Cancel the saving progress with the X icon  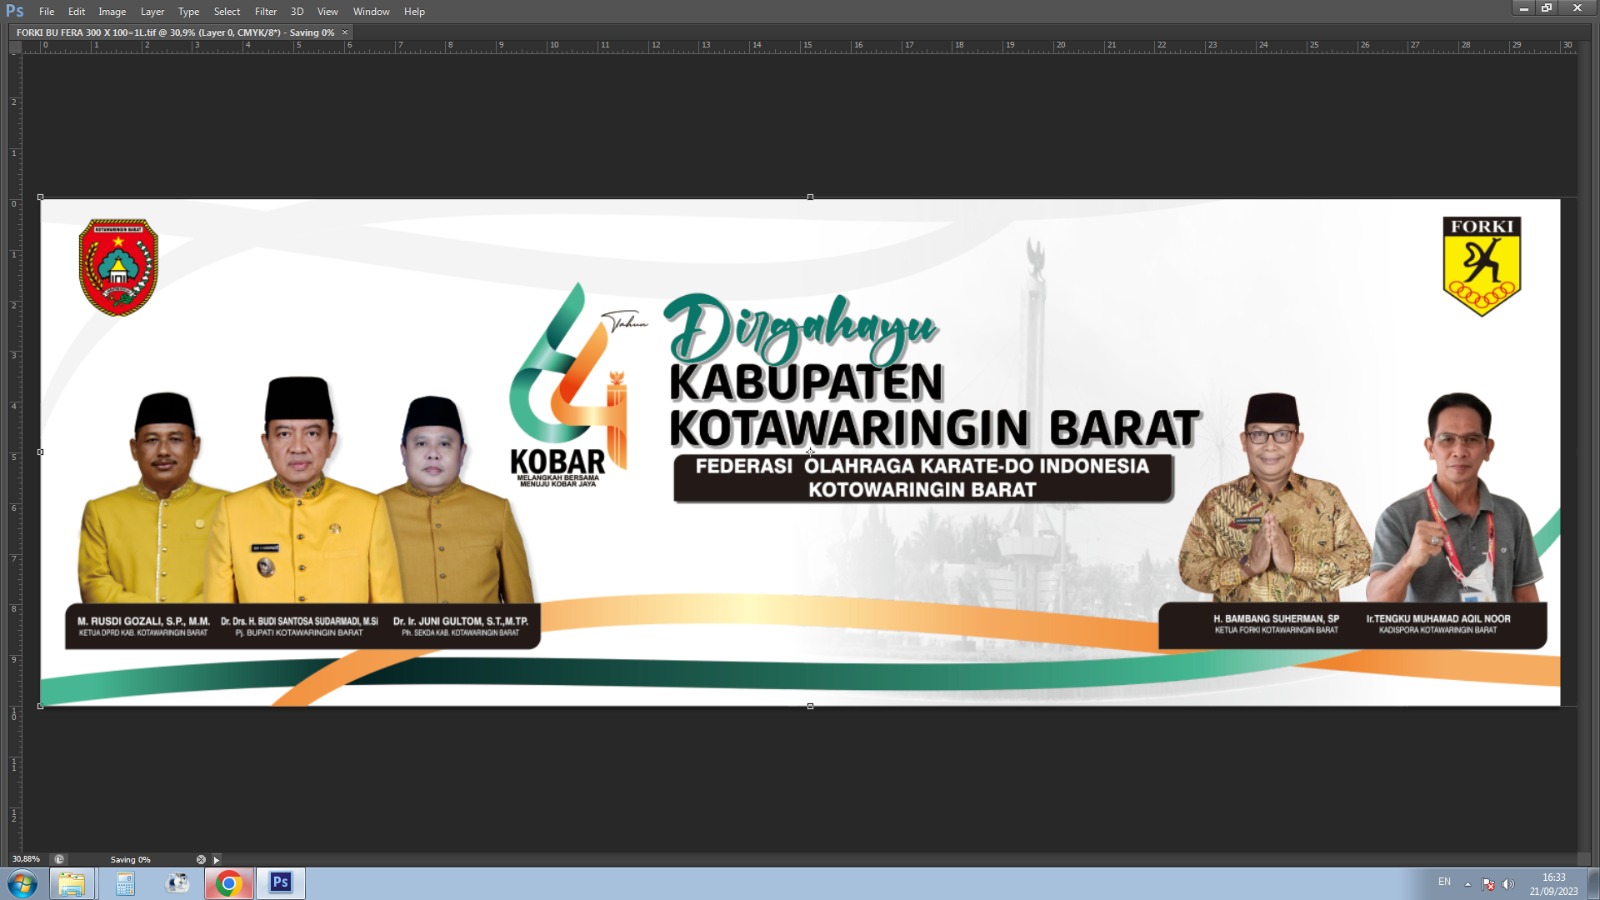click(x=201, y=859)
